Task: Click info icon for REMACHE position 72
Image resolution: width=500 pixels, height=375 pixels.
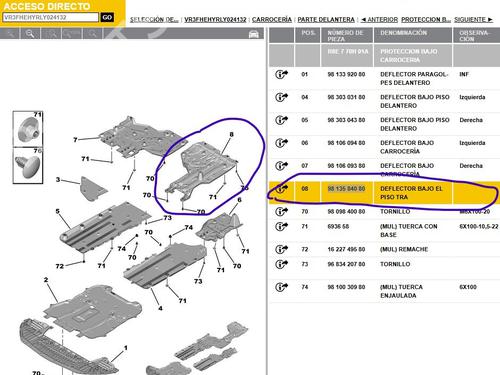Action: [281, 249]
